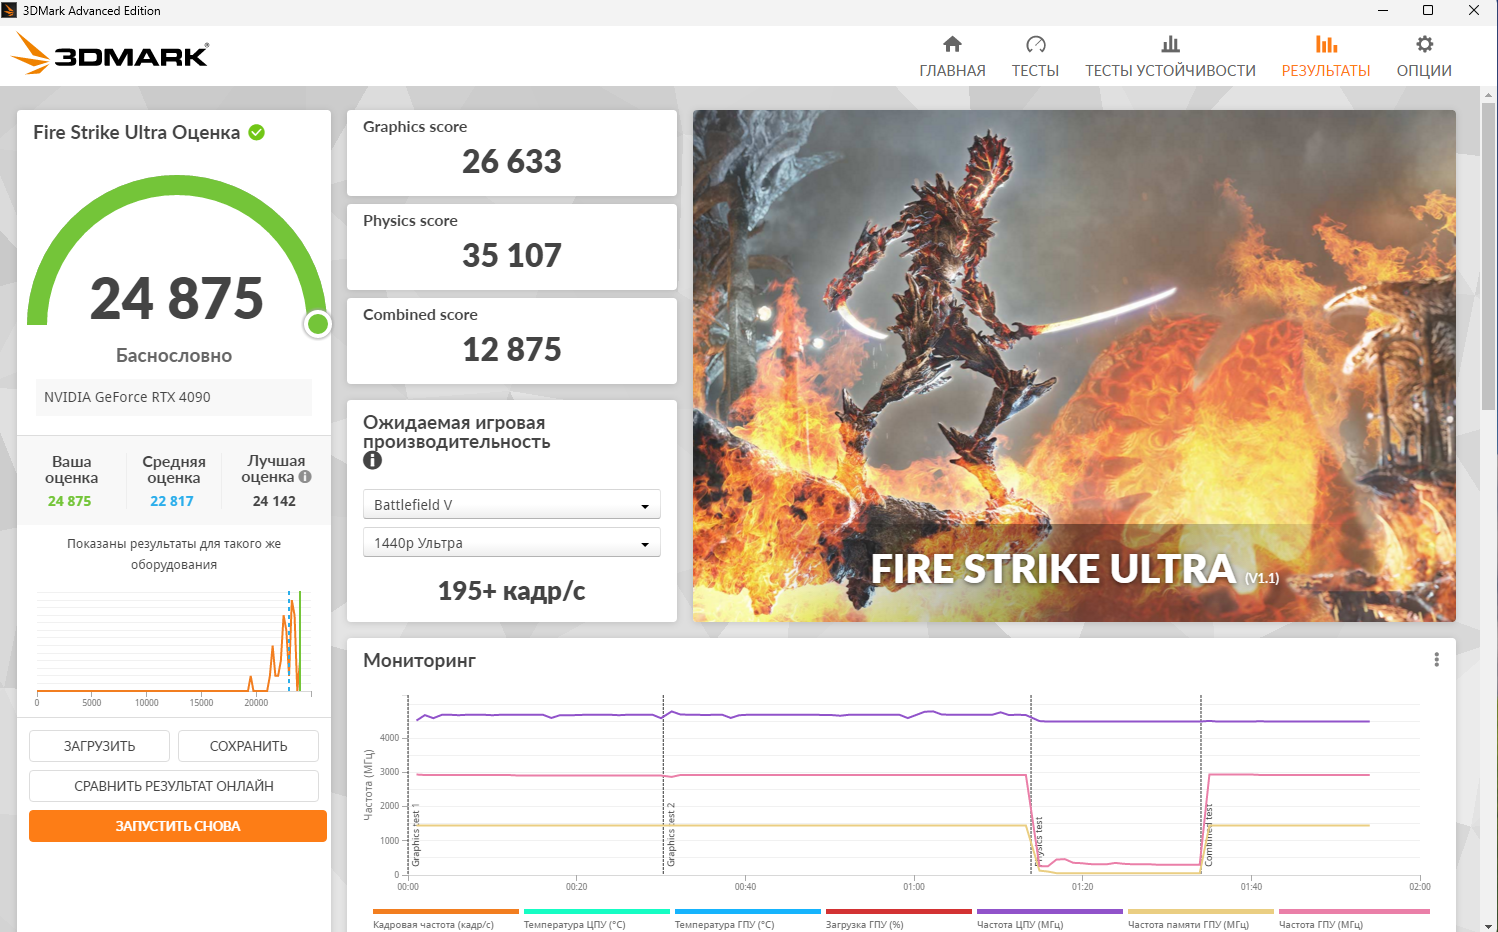
Task: Minimize the 3DMark window
Action: (1383, 11)
